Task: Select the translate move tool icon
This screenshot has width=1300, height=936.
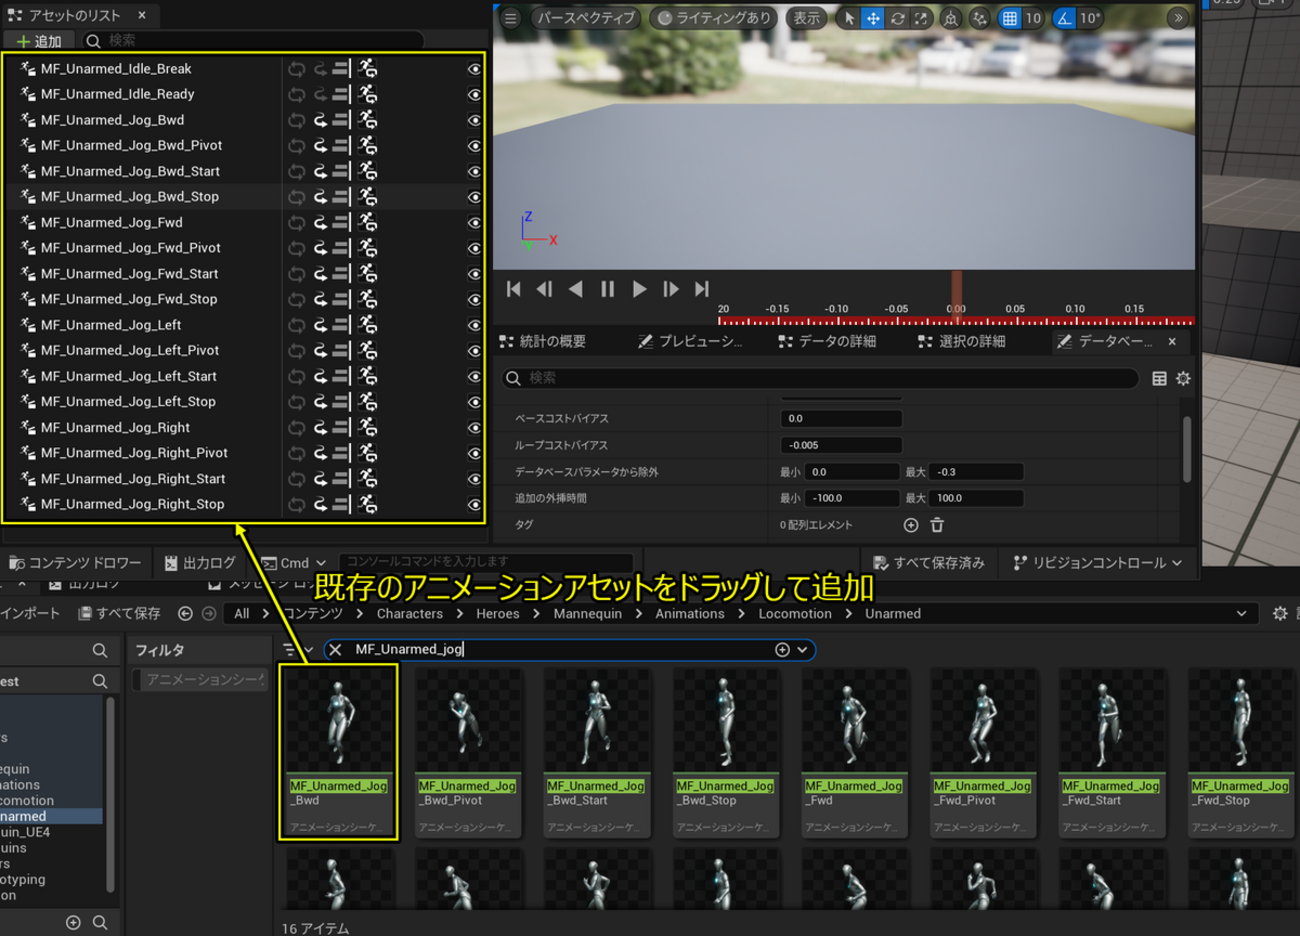Action: [873, 18]
